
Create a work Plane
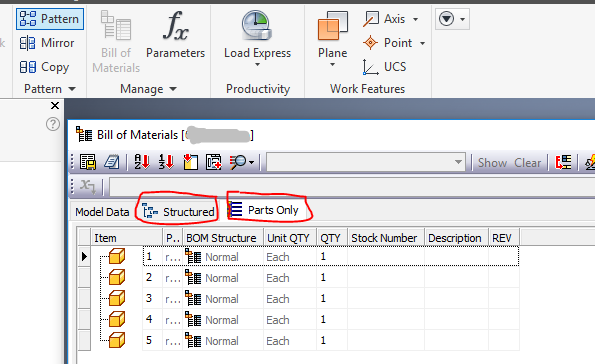click(332, 34)
